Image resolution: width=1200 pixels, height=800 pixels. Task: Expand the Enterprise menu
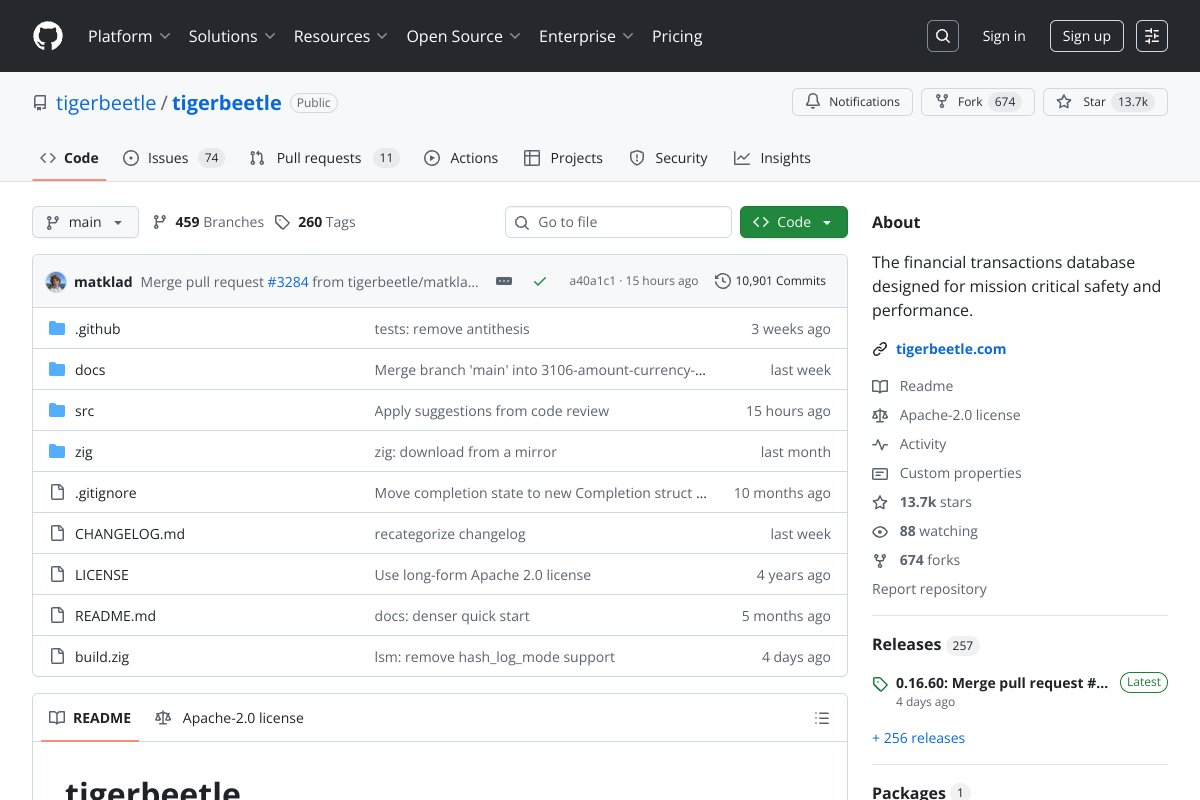tap(586, 36)
